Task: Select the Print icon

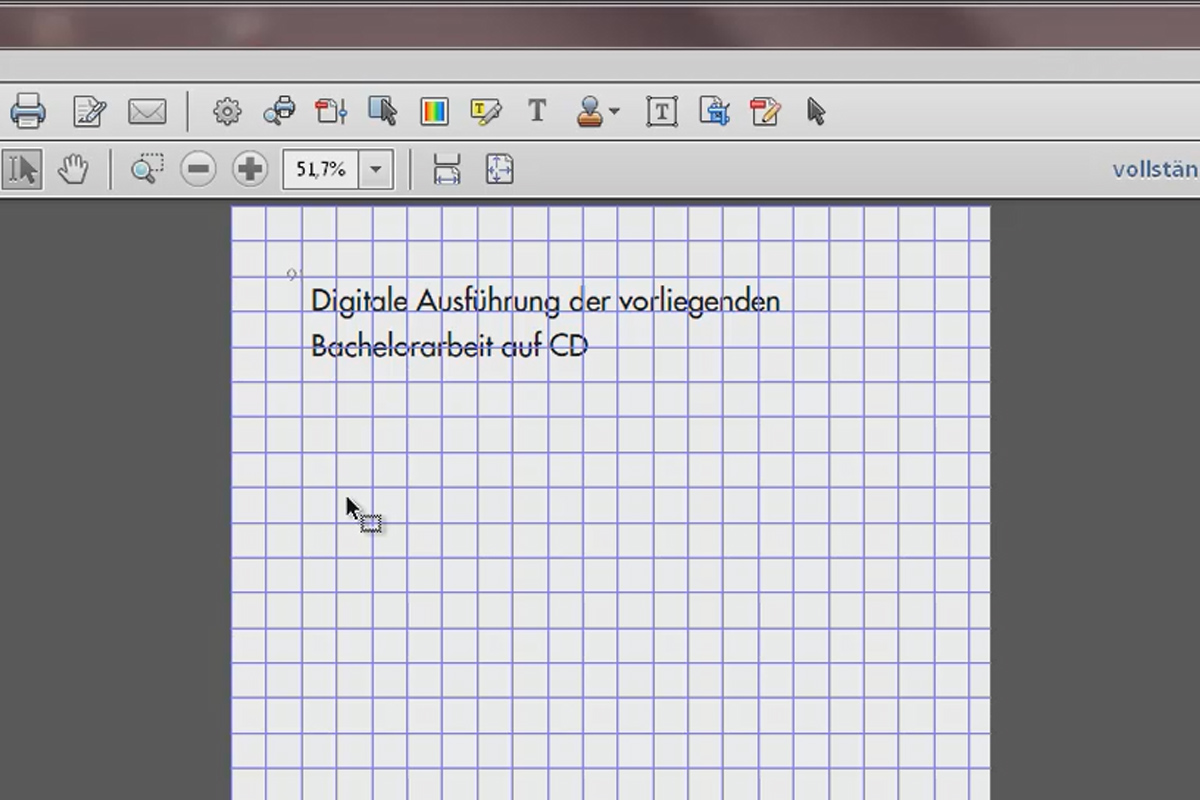Action: tap(28, 111)
